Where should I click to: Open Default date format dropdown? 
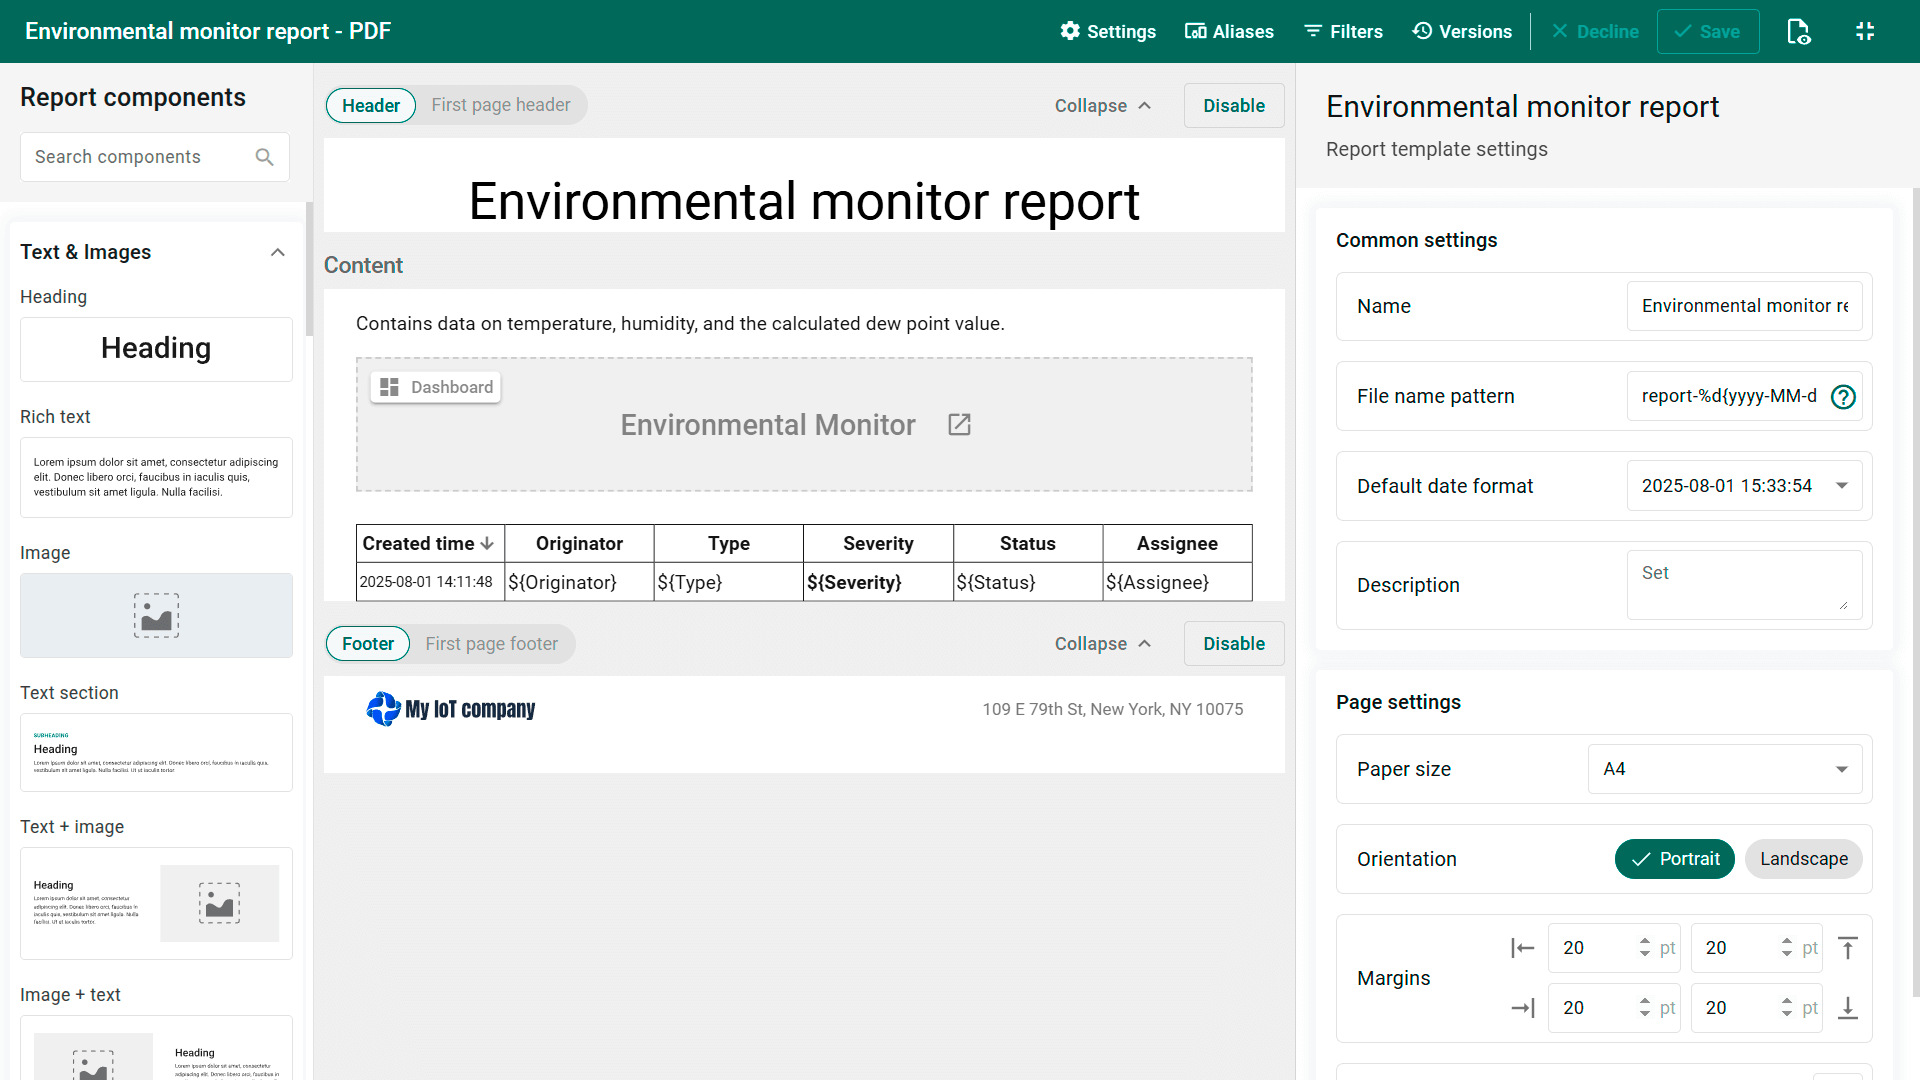coord(1743,486)
